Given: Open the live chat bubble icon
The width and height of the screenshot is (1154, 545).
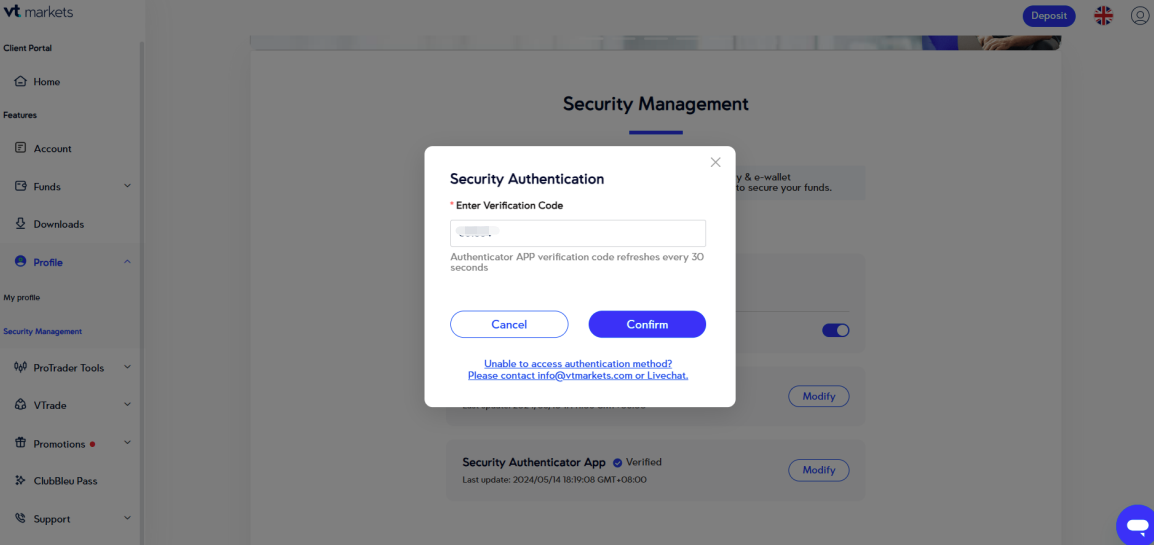Looking at the screenshot, I should tap(1136, 524).
